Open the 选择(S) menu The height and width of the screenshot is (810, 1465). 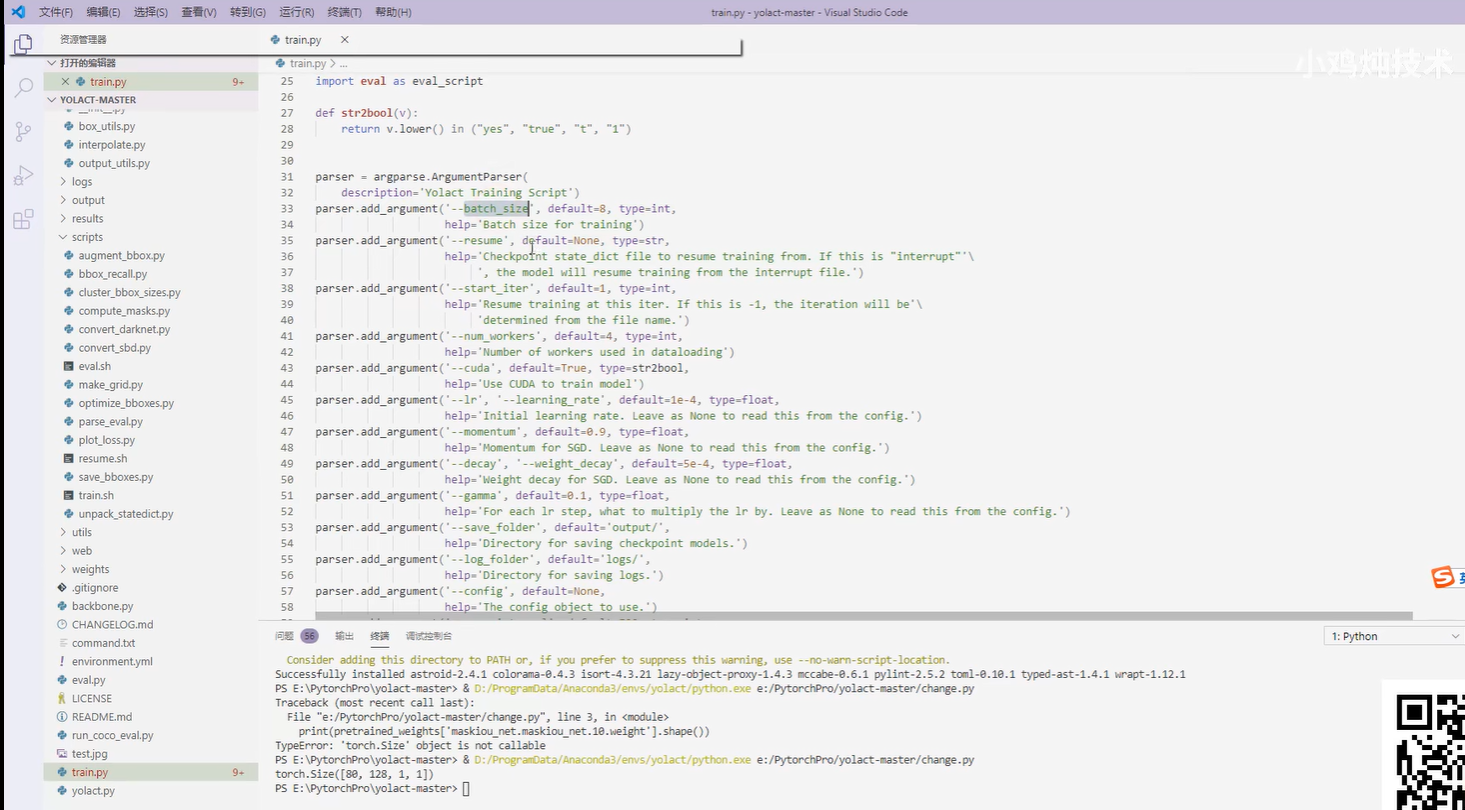(150, 12)
